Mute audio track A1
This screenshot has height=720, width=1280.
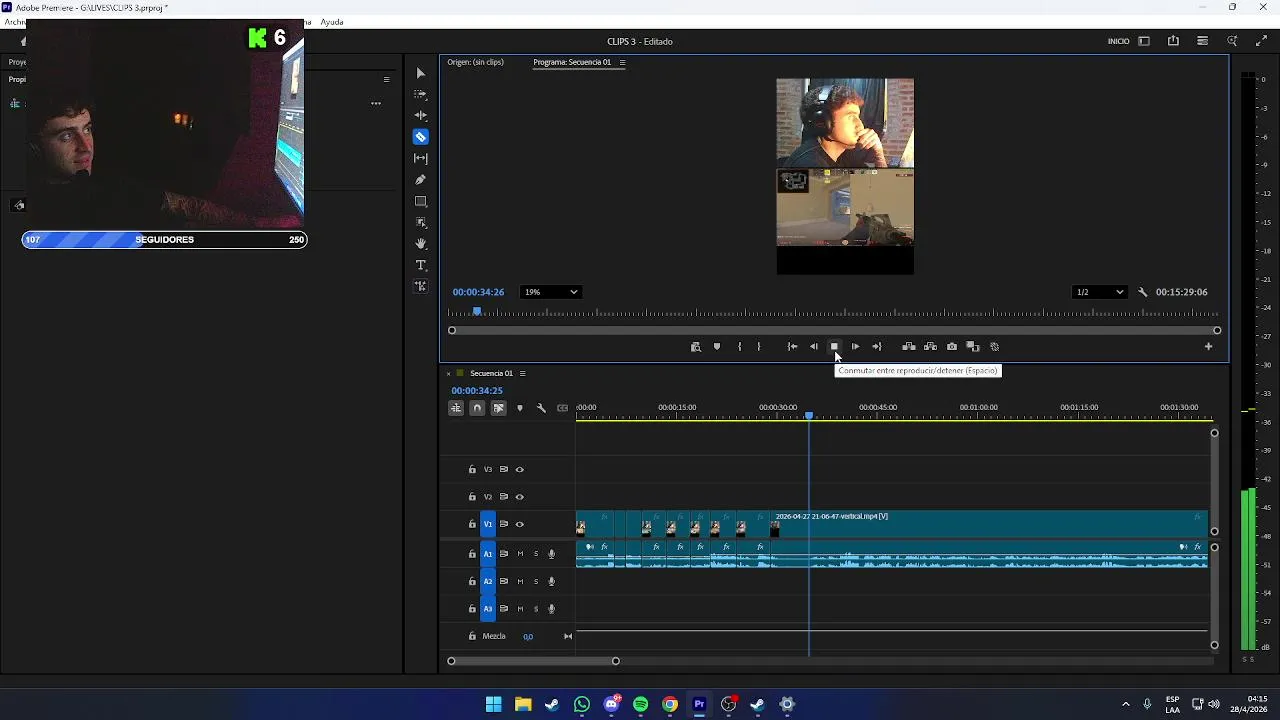tap(520, 554)
